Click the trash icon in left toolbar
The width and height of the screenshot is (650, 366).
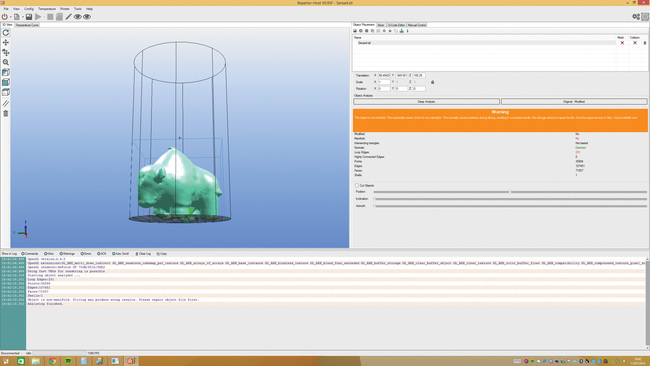pos(6,114)
